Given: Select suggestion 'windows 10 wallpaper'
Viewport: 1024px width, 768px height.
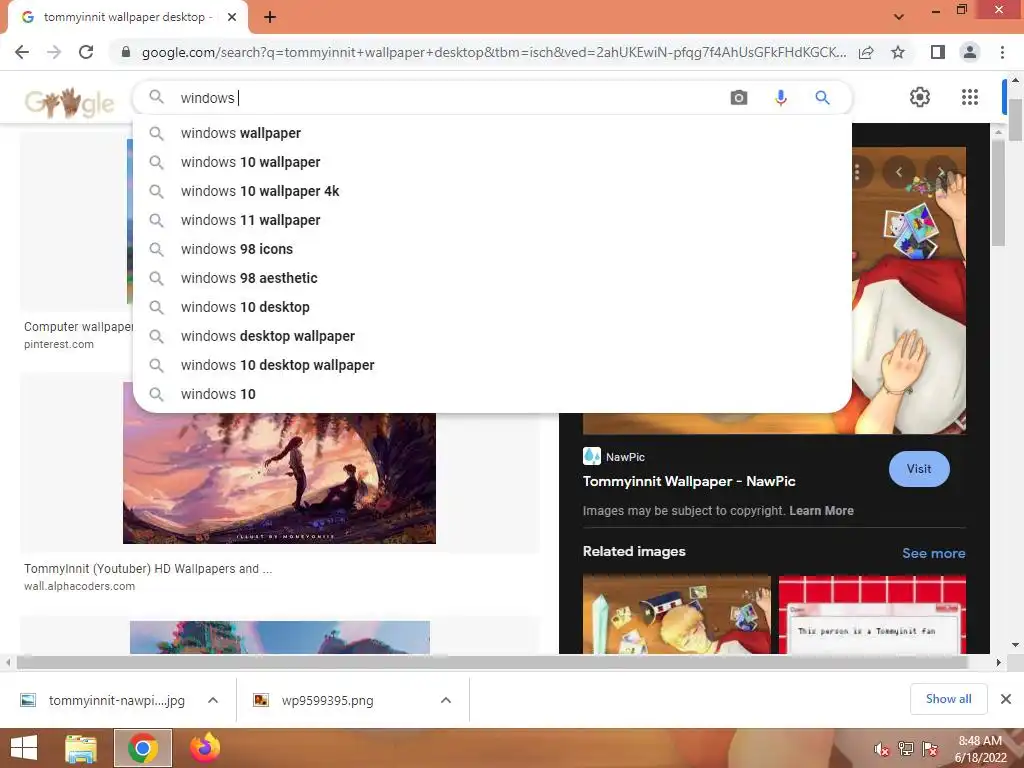Looking at the screenshot, I should pyautogui.click(x=492, y=162).
